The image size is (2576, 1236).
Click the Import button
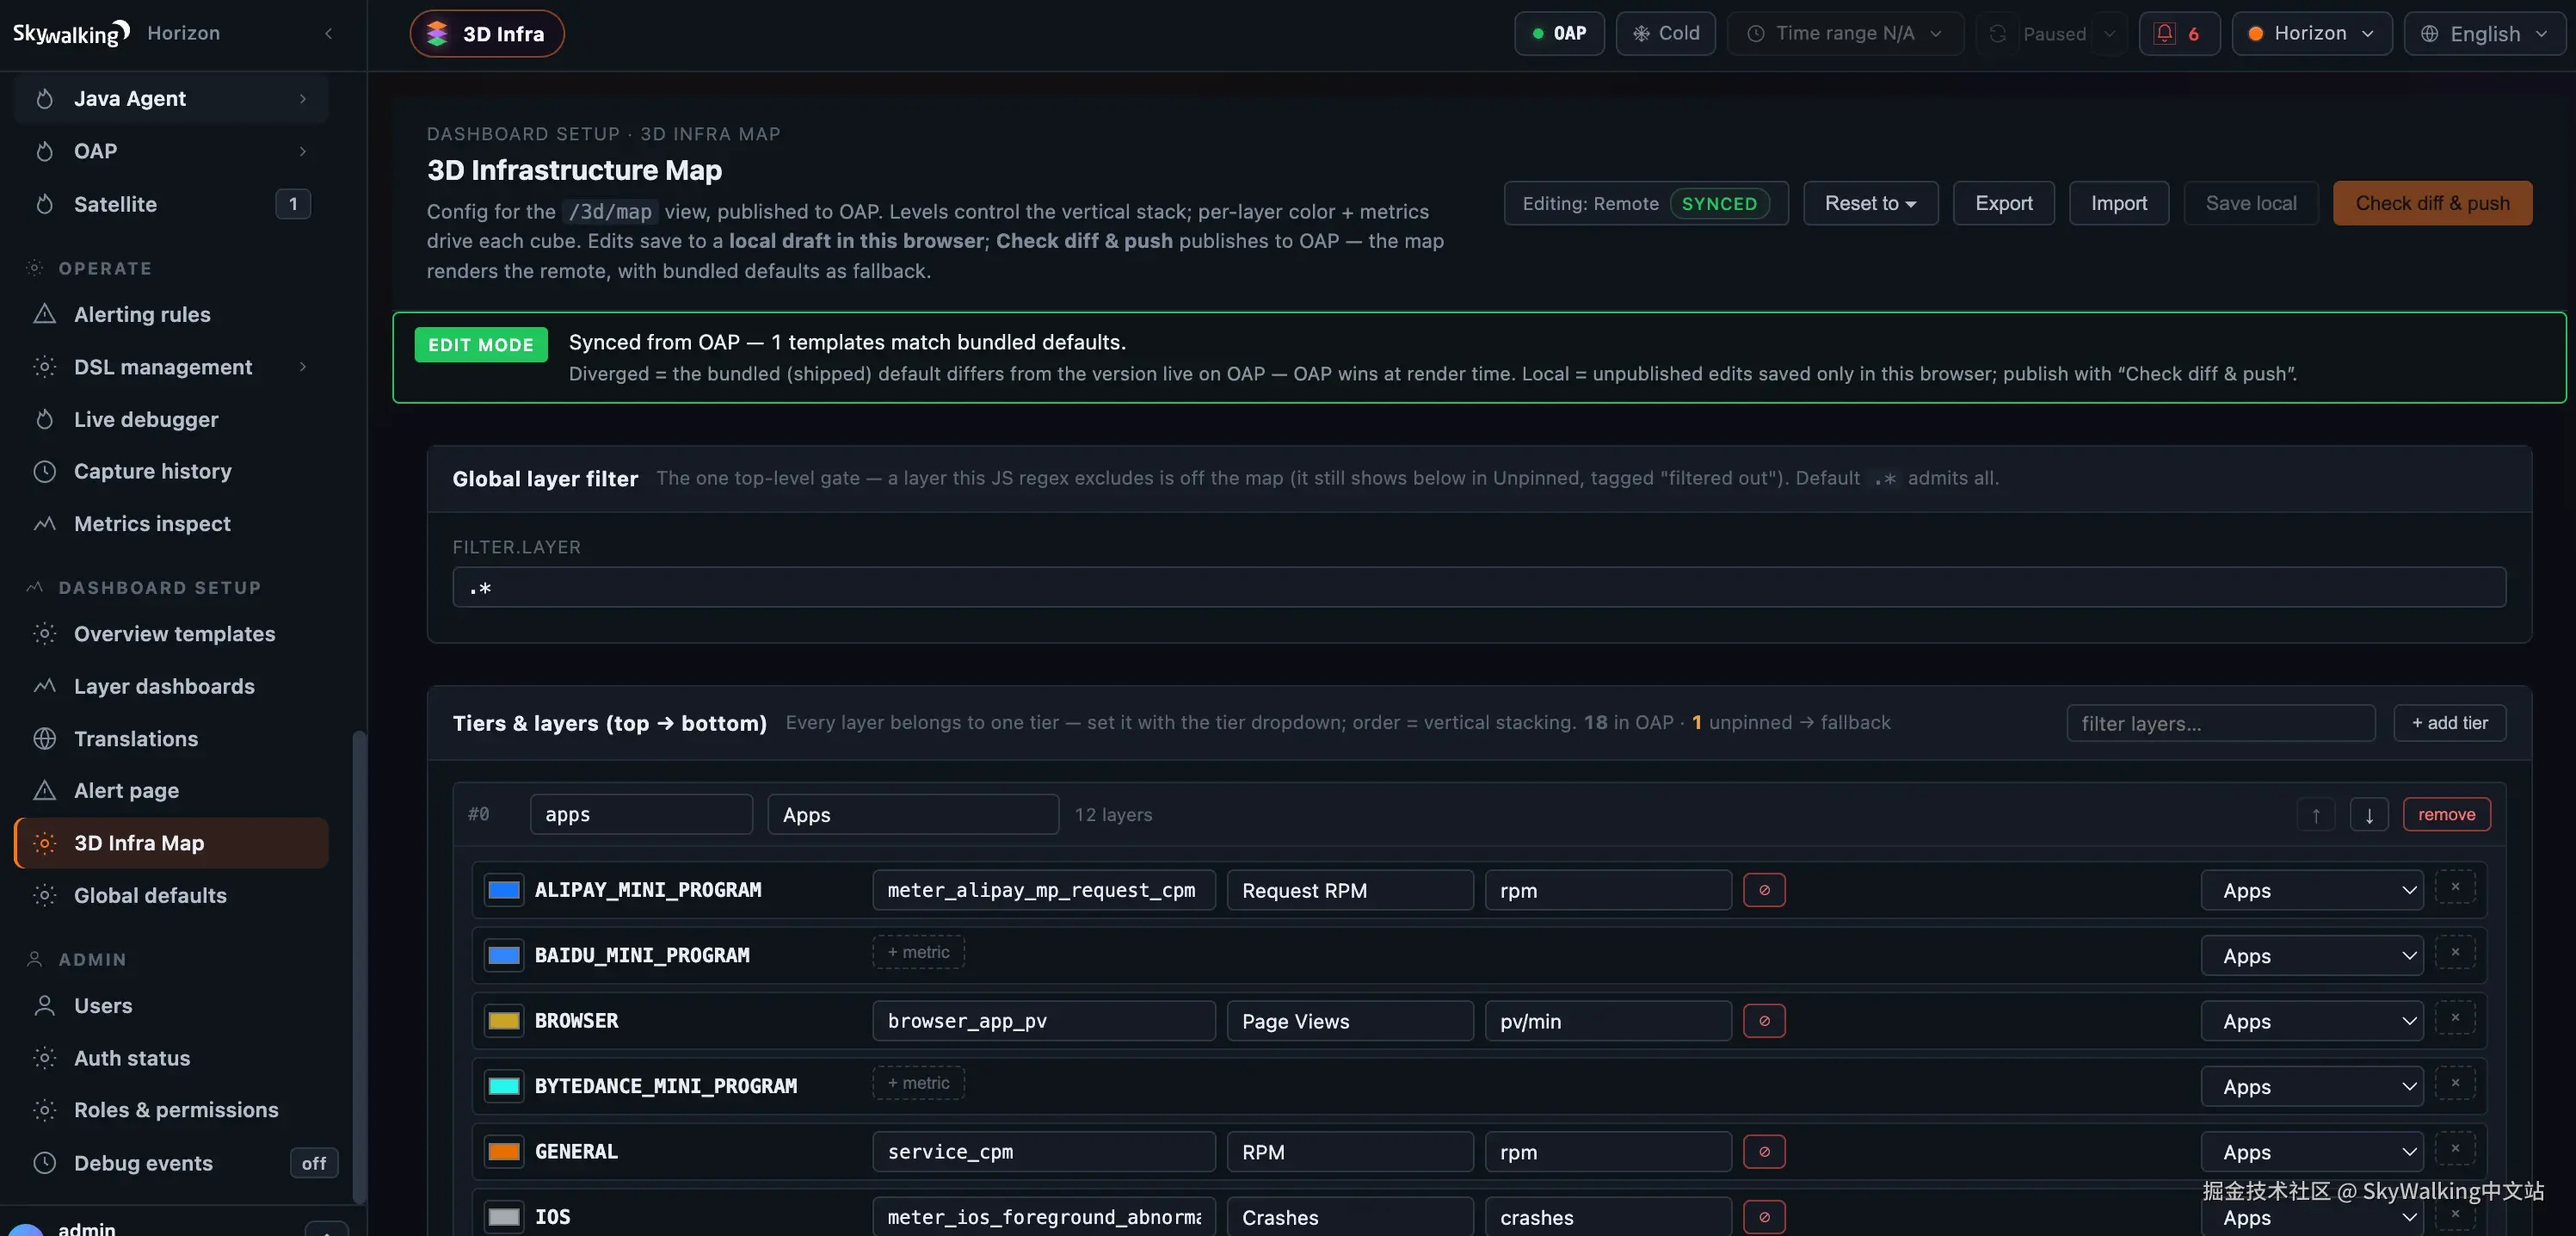click(x=2118, y=203)
